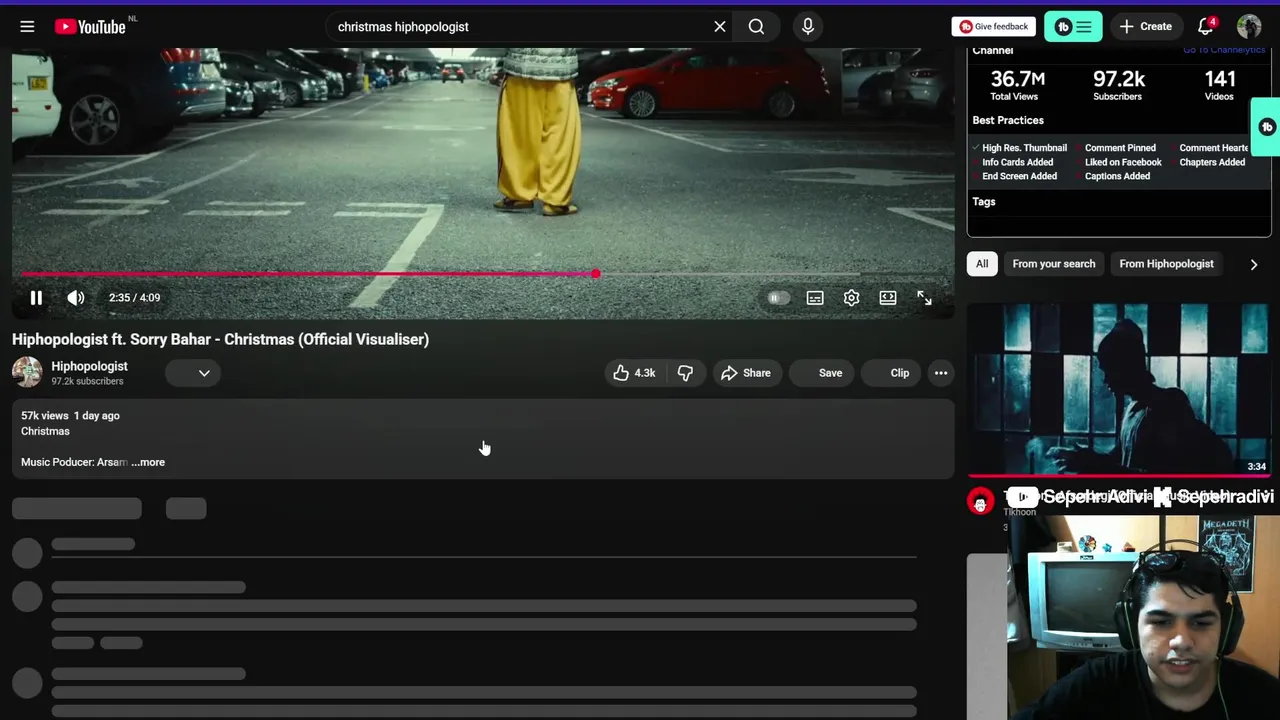Select the From your search chip
Viewport: 1280px width, 720px height.
[1054, 264]
